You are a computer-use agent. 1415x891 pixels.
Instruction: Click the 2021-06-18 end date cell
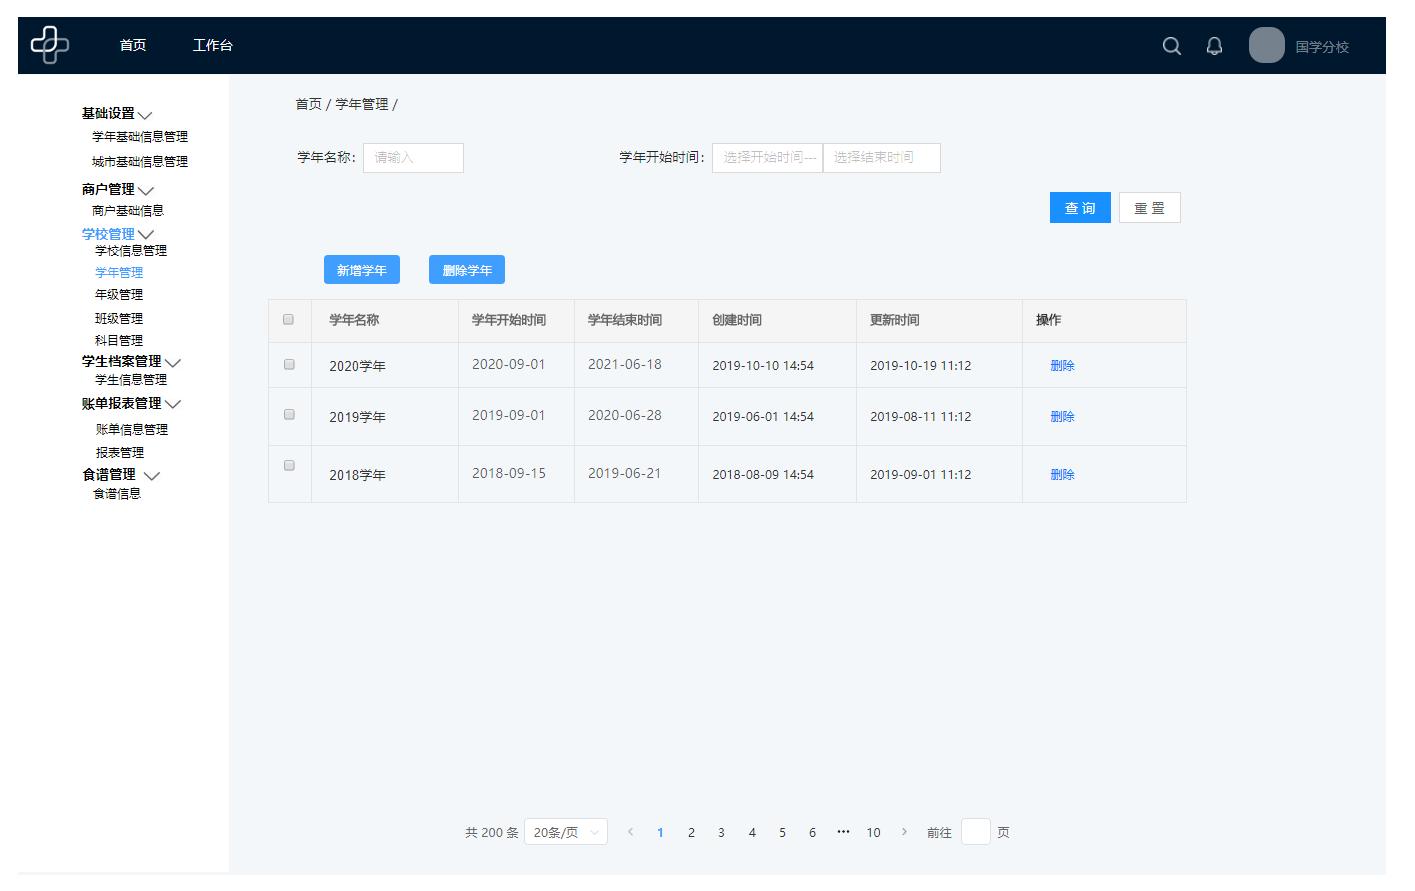(x=625, y=364)
